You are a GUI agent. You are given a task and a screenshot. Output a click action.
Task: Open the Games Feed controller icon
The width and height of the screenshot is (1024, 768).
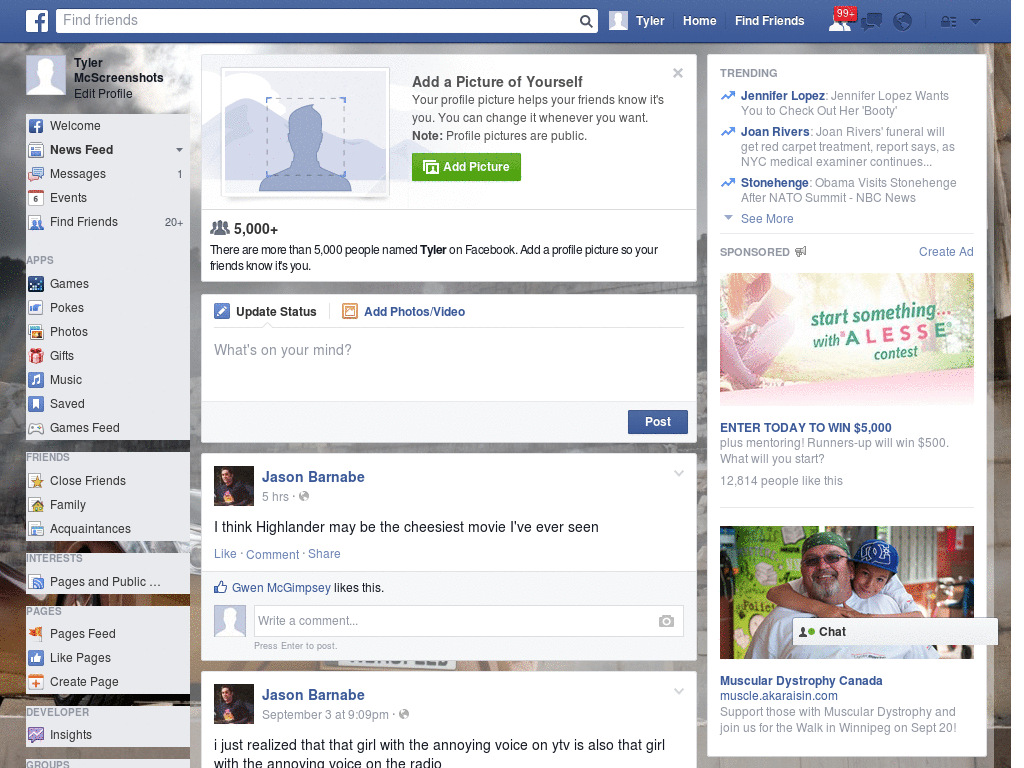pos(37,428)
